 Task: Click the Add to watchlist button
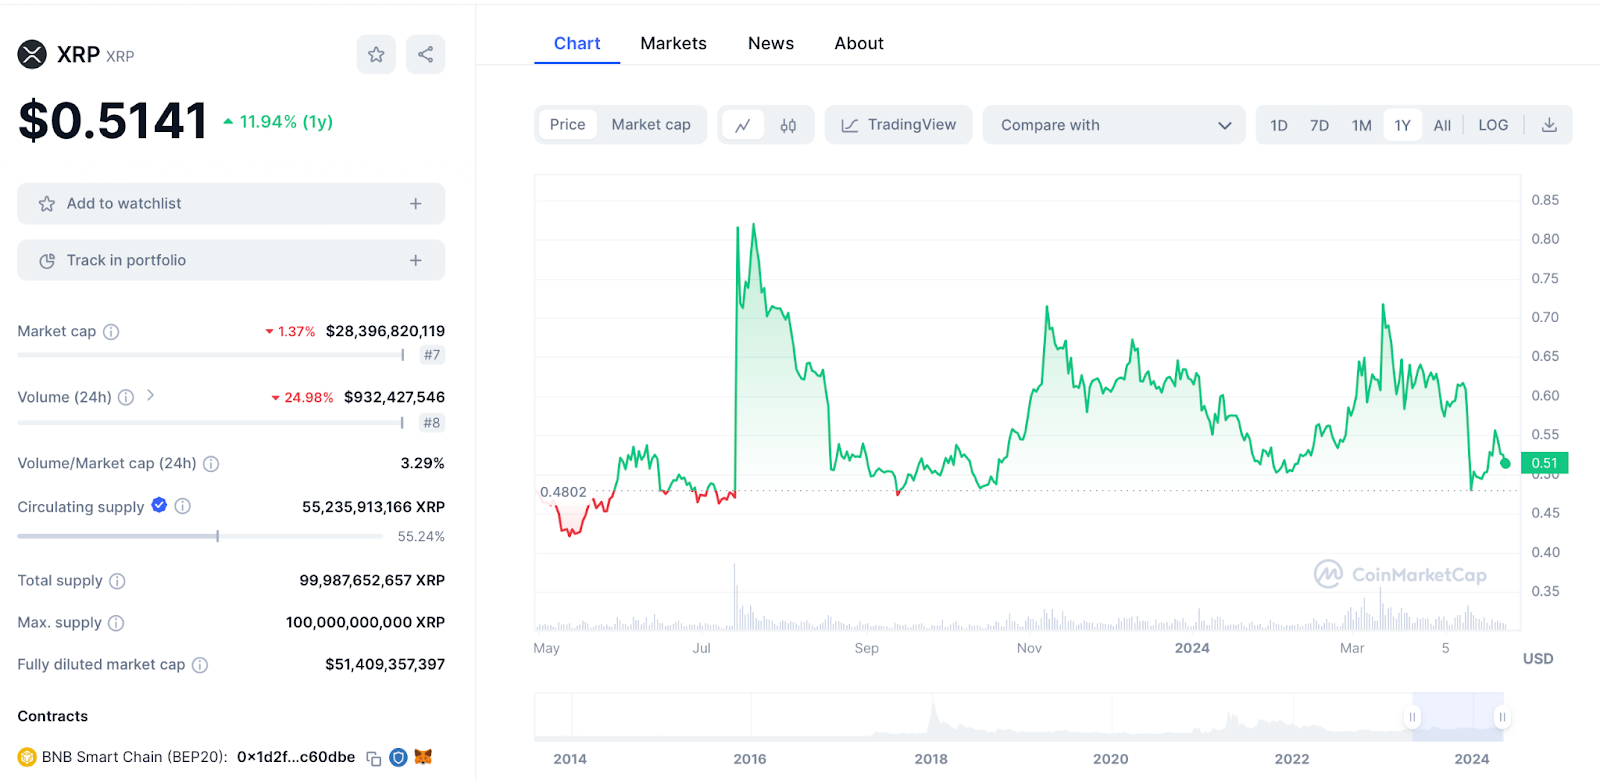231,204
